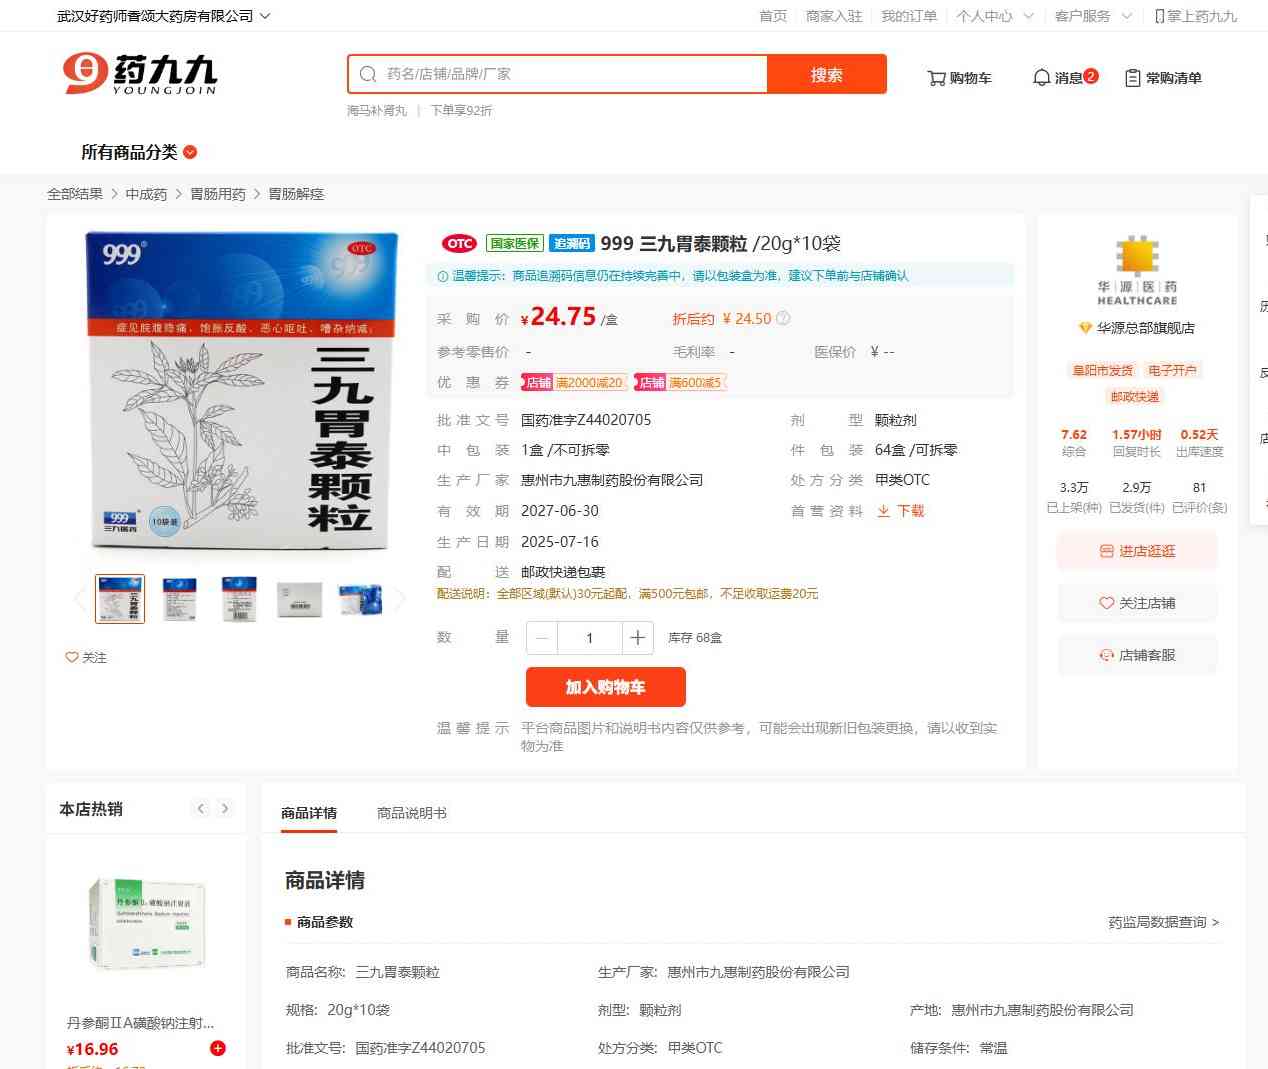
Task: Select the second product thumbnail image
Action: click(180, 599)
